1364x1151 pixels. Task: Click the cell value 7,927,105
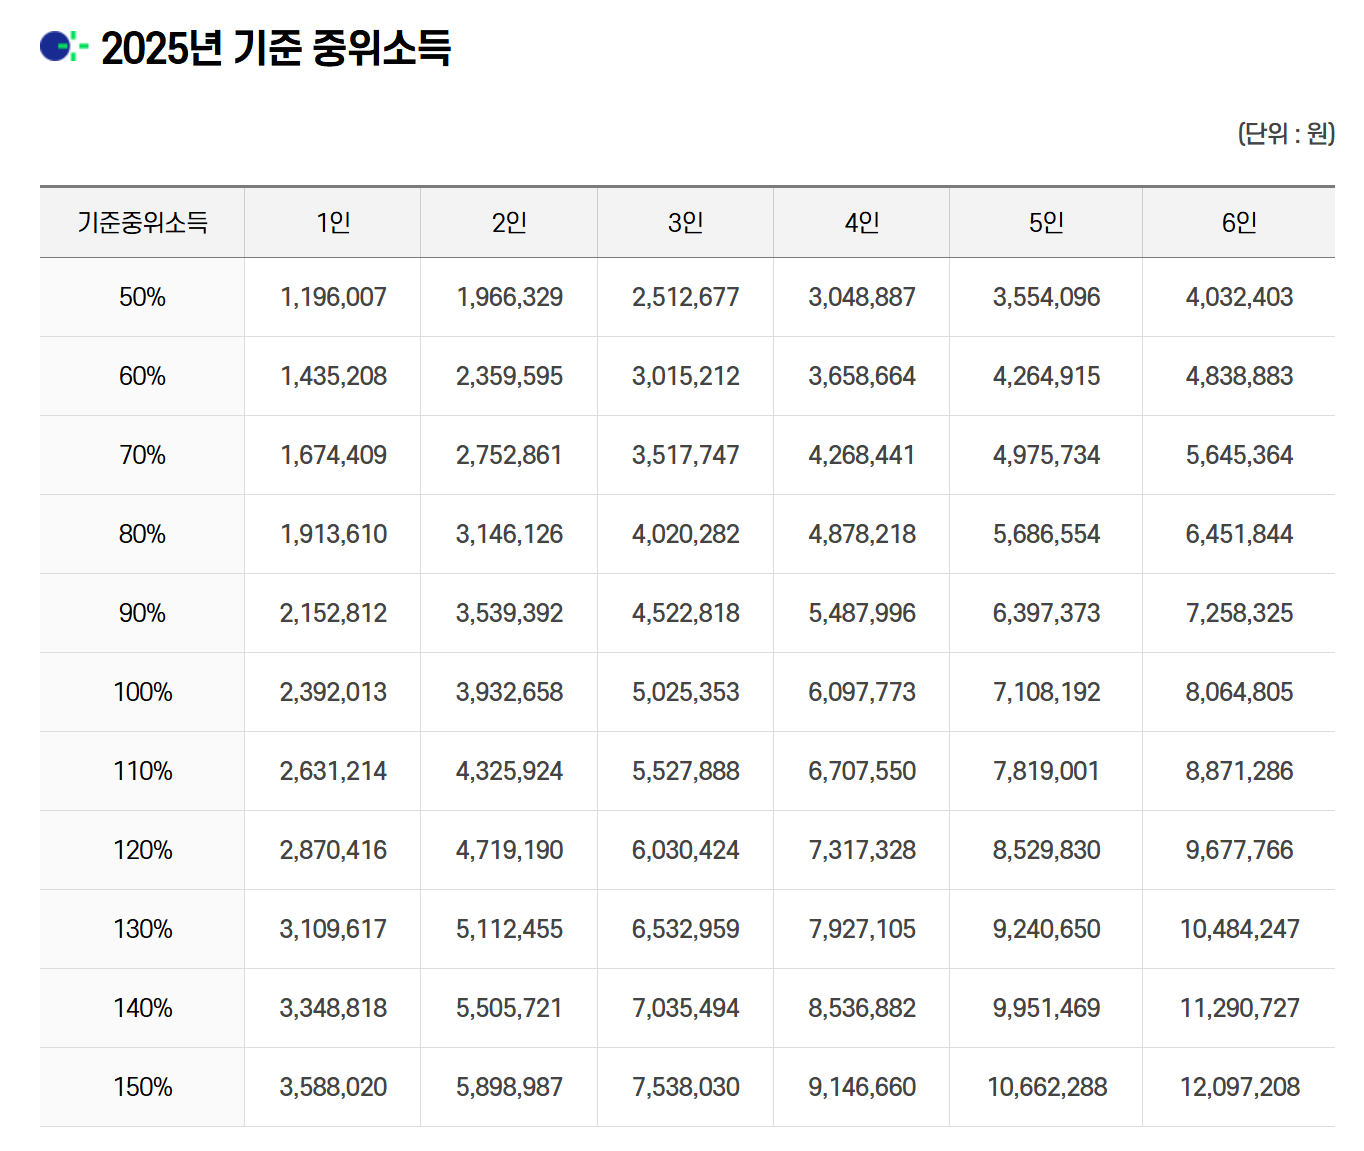click(x=862, y=929)
